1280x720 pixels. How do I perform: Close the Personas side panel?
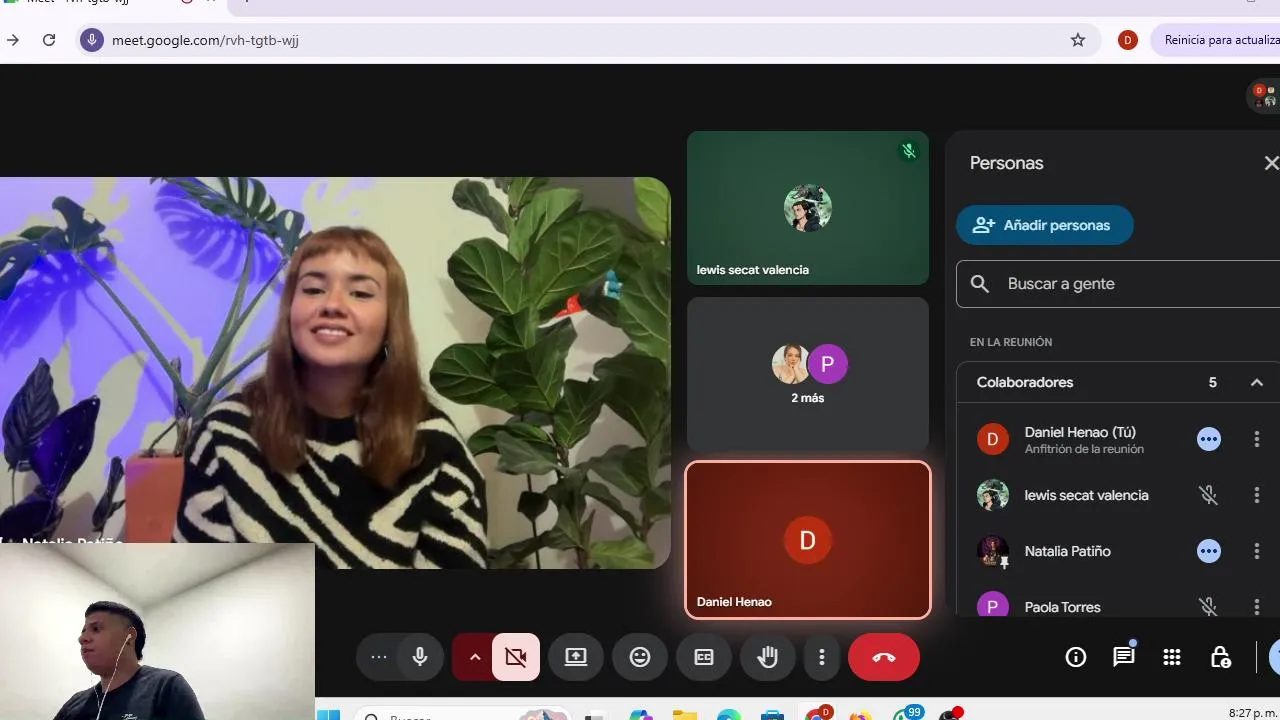[x=1271, y=163]
